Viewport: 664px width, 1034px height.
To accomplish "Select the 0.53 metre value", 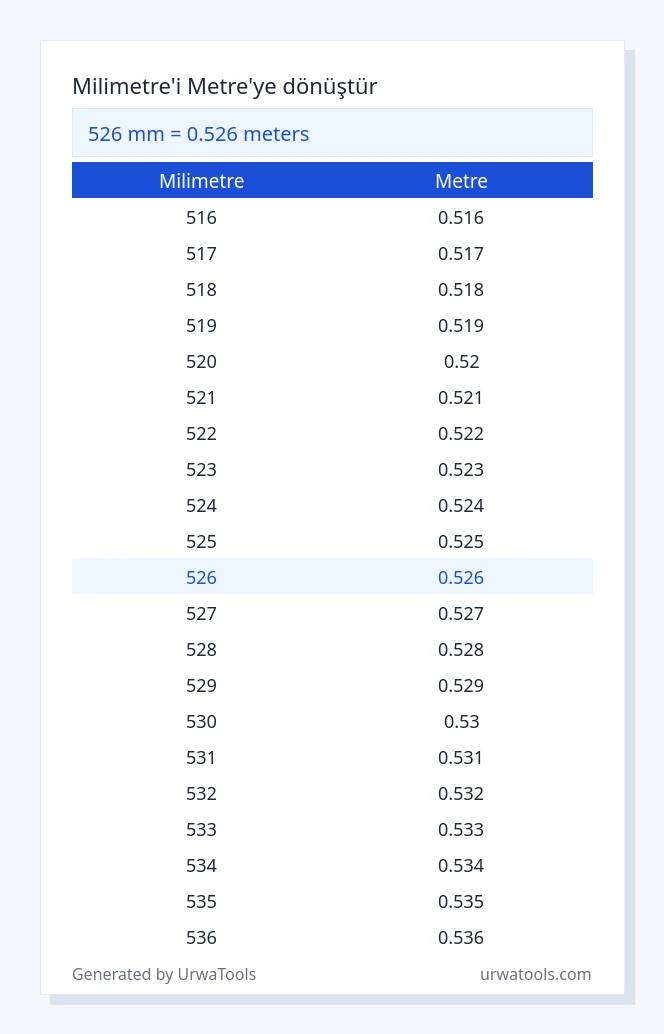I will 462,721.
